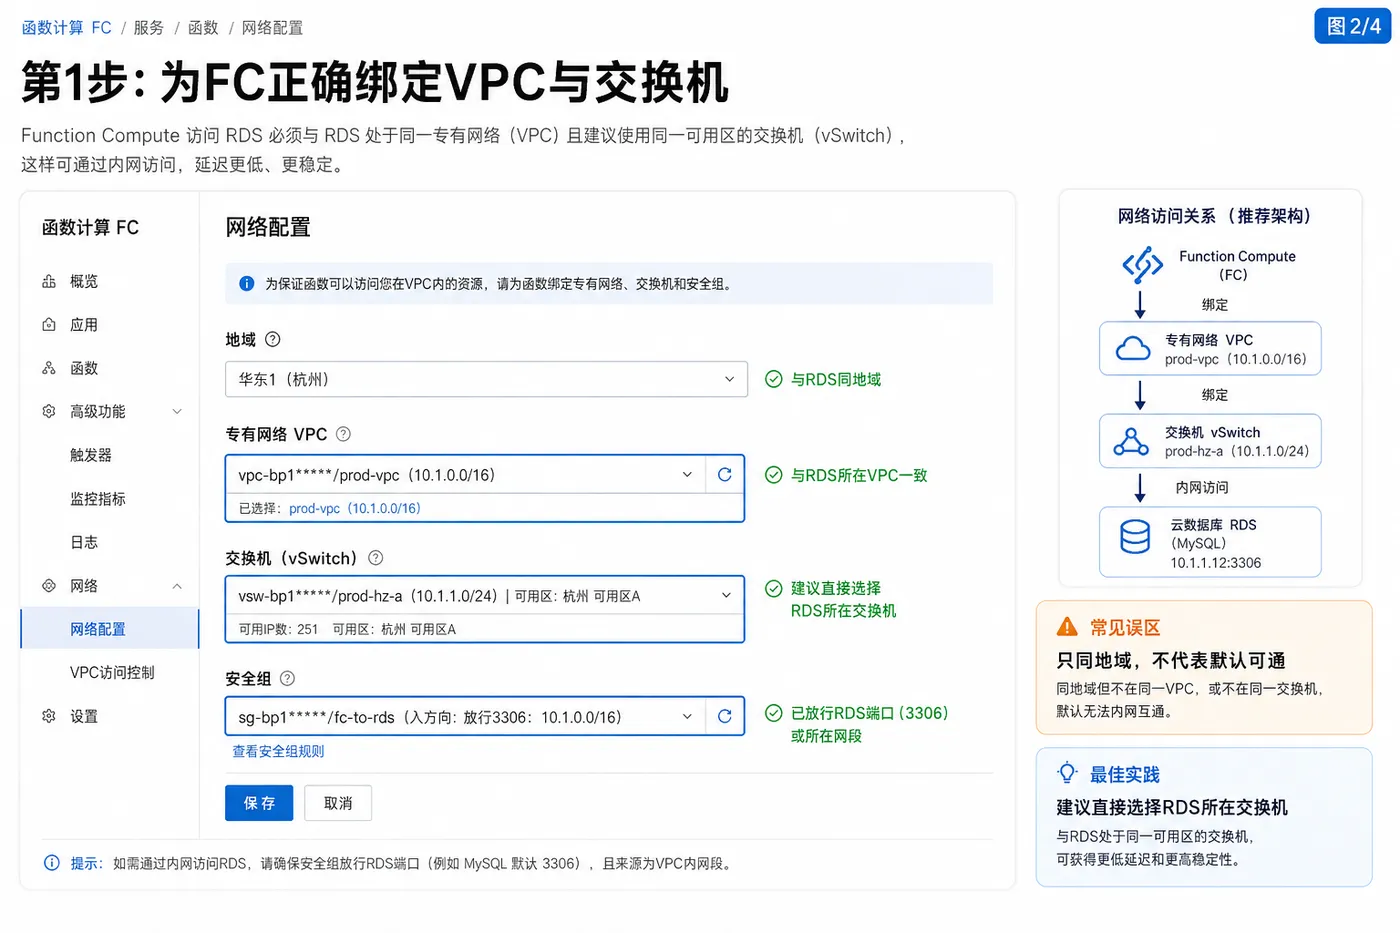The width and height of the screenshot is (1400, 933).
Task: Click the info icon beside 提示 at bottom
Action: (52, 863)
